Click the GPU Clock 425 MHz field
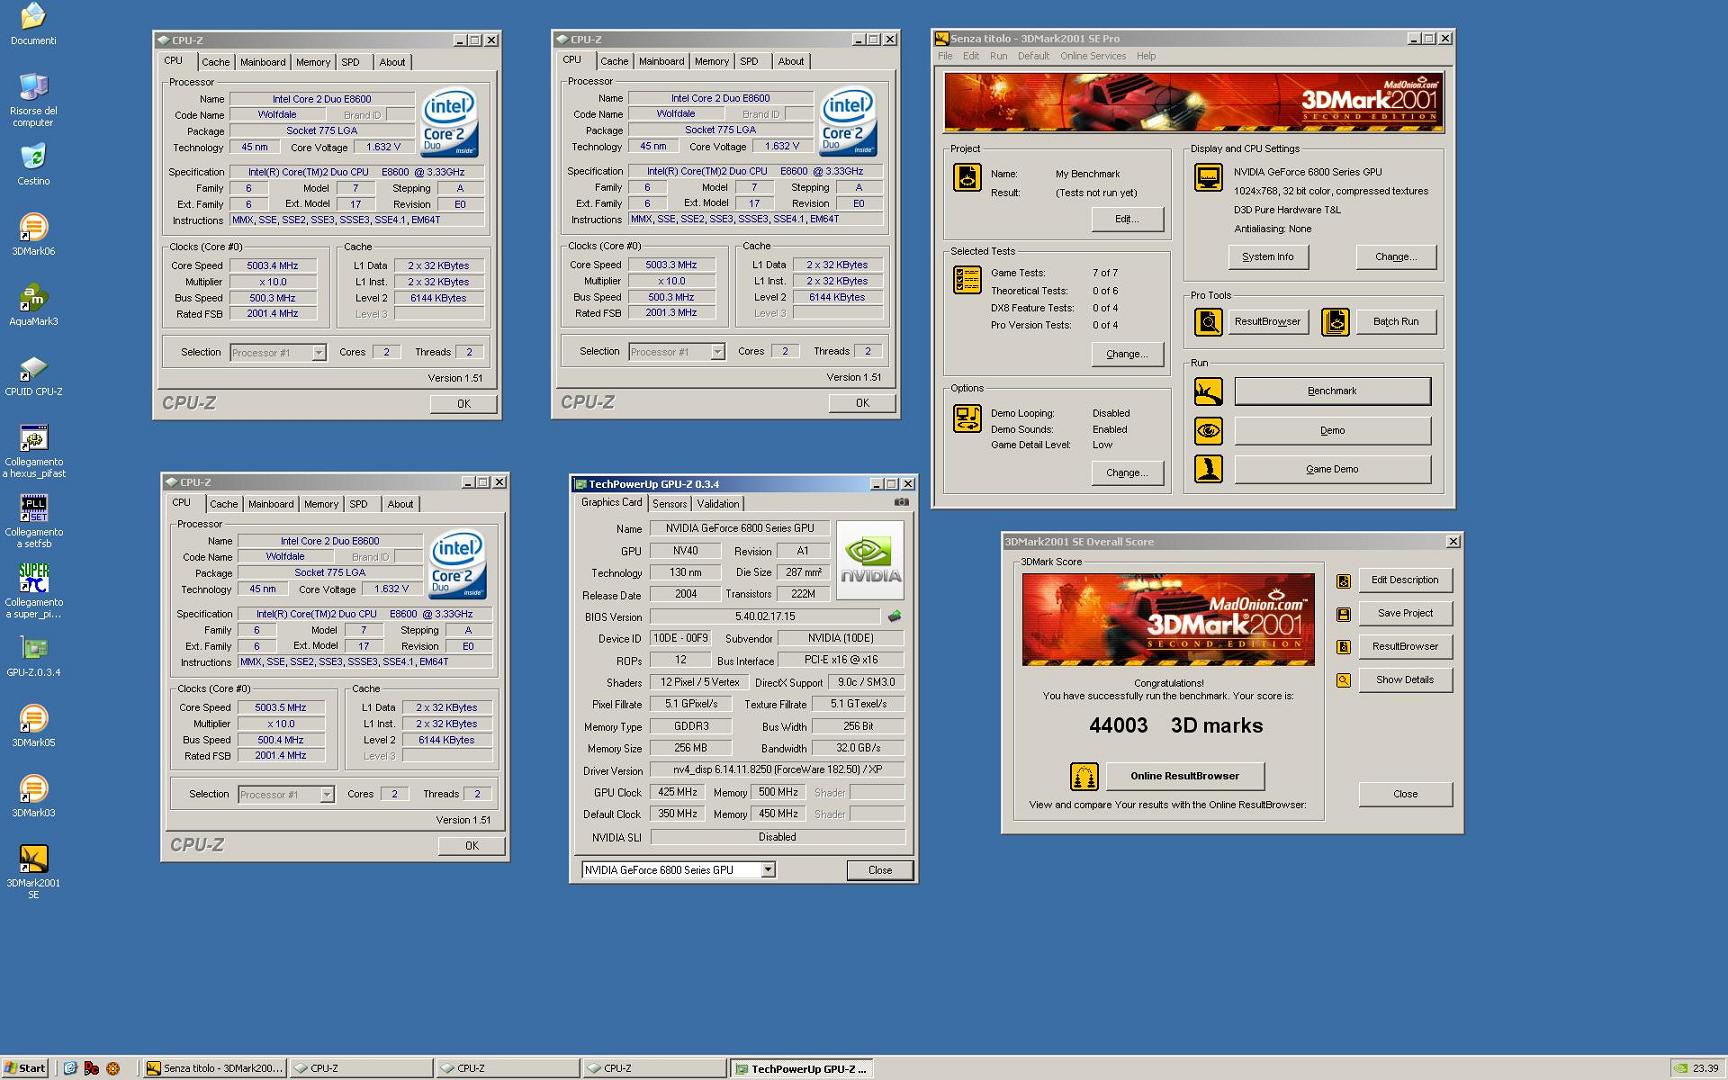Viewport: 1728px width, 1080px height. click(x=678, y=793)
